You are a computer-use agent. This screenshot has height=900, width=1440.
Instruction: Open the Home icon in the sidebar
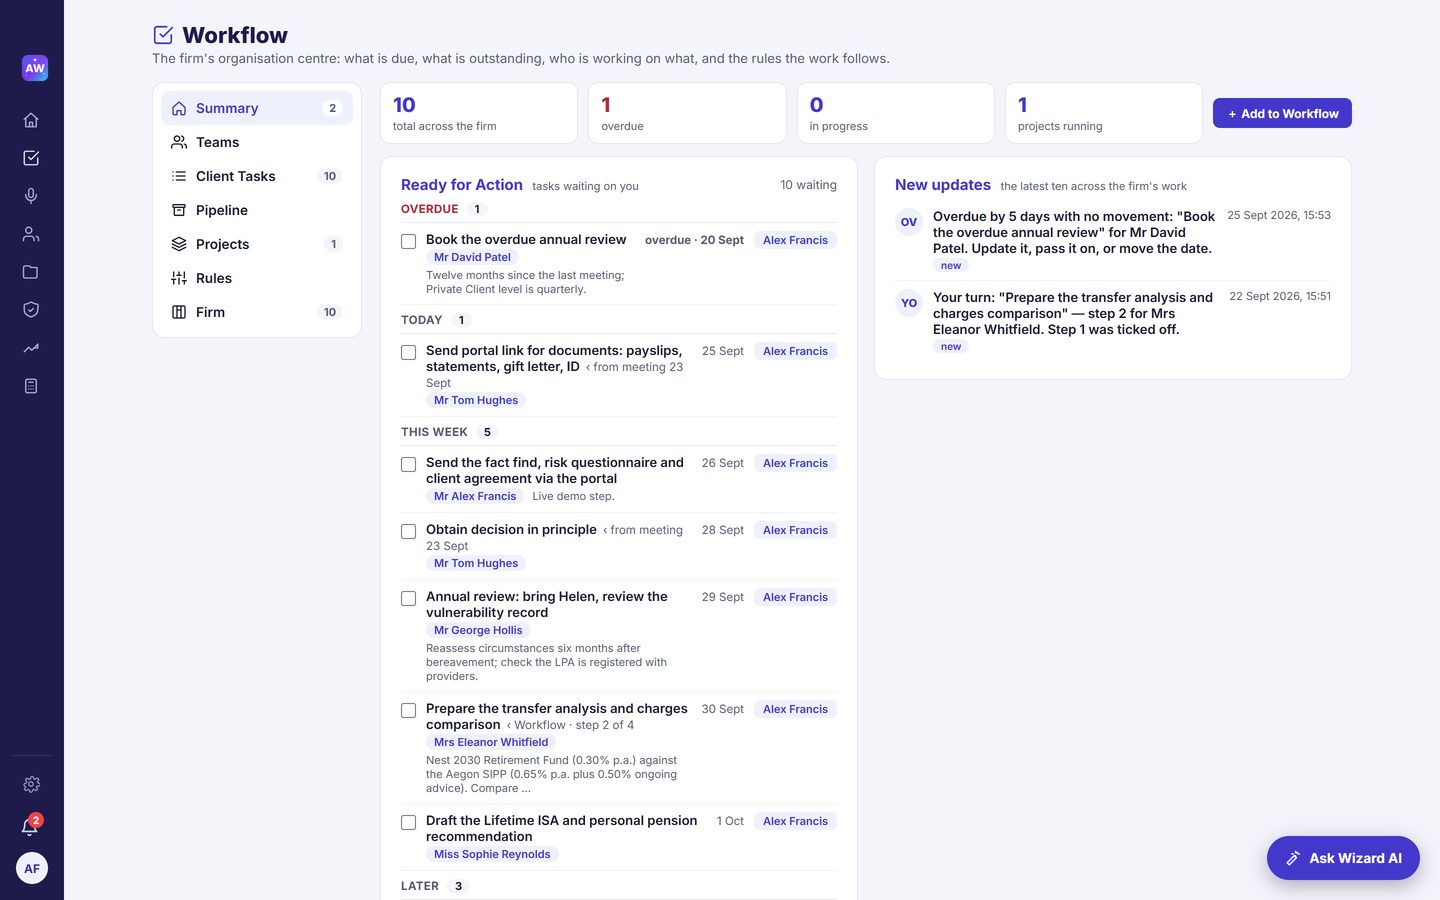tap(31, 120)
